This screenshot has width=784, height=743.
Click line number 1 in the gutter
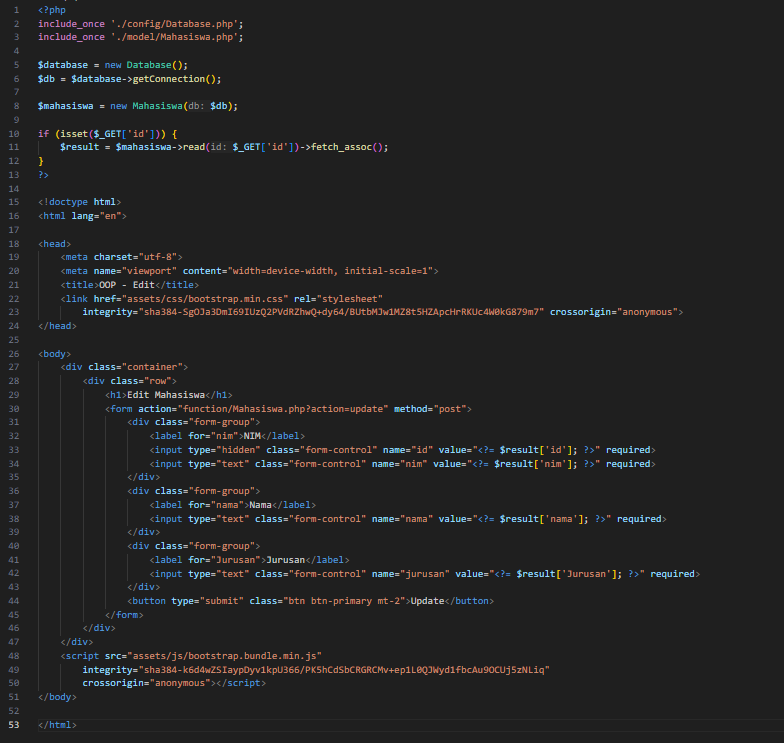(x=14, y=9)
